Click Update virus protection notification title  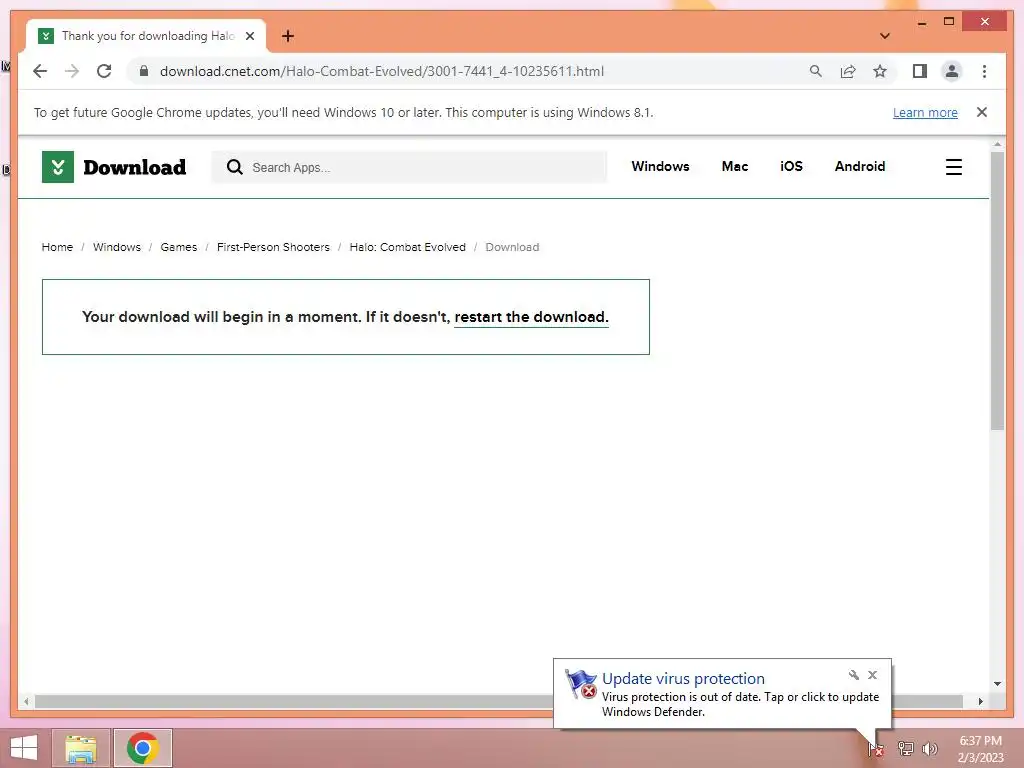pyautogui.click(x=683, y=679)
